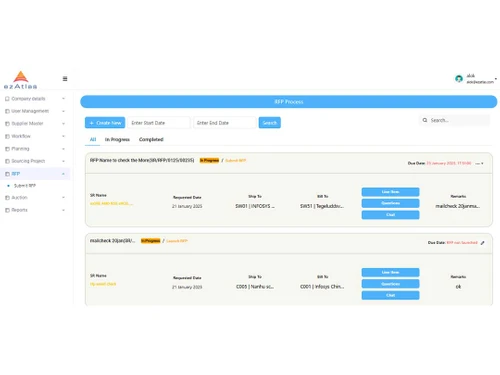
Task: Click the In Progress badge on mailcheck card
Action: tap(151, 241)
